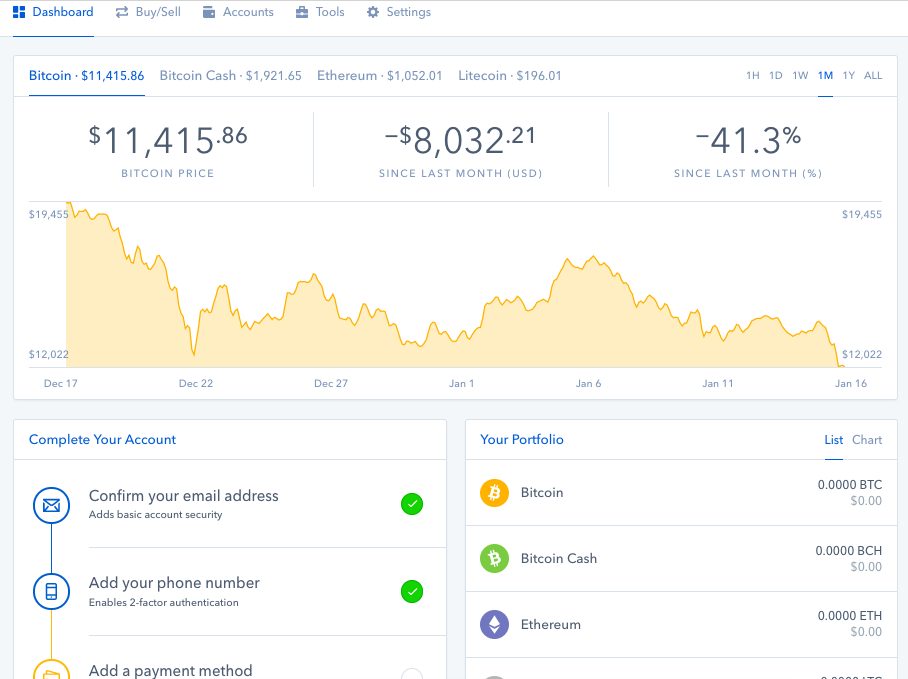The width and height of the screenshot is (908, 679).
Task: Click 'Enables 2-factor authentication' subtitle
Action: (163, 603)
